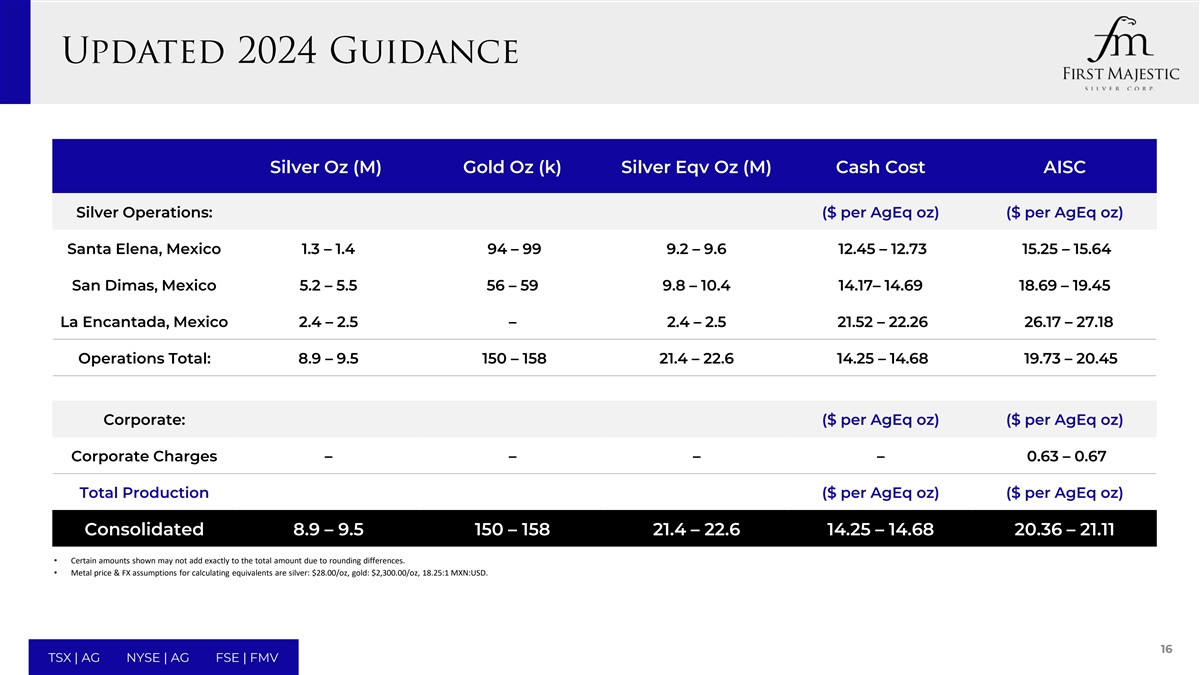Viewport: 1200px width, 675px height.
Task: Click Consolidated AISC value 20.36 – 21.11
Action: coord(1064,530)
